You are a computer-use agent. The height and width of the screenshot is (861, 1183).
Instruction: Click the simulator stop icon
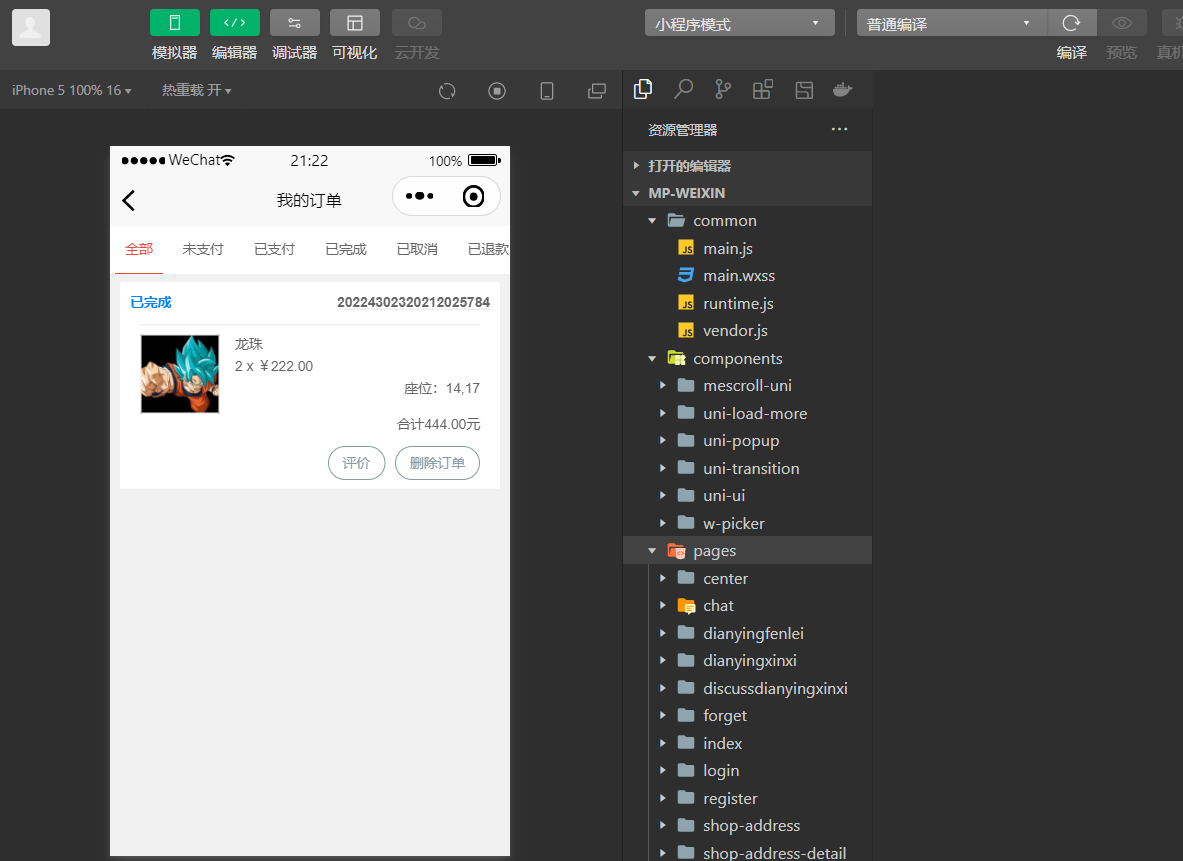tap(496, 91)
